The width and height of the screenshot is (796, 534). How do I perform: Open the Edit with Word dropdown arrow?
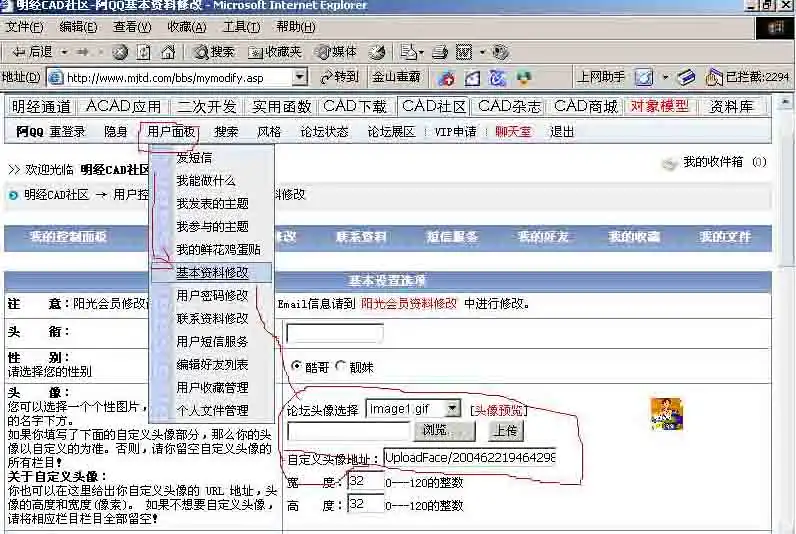coord(482,52)
